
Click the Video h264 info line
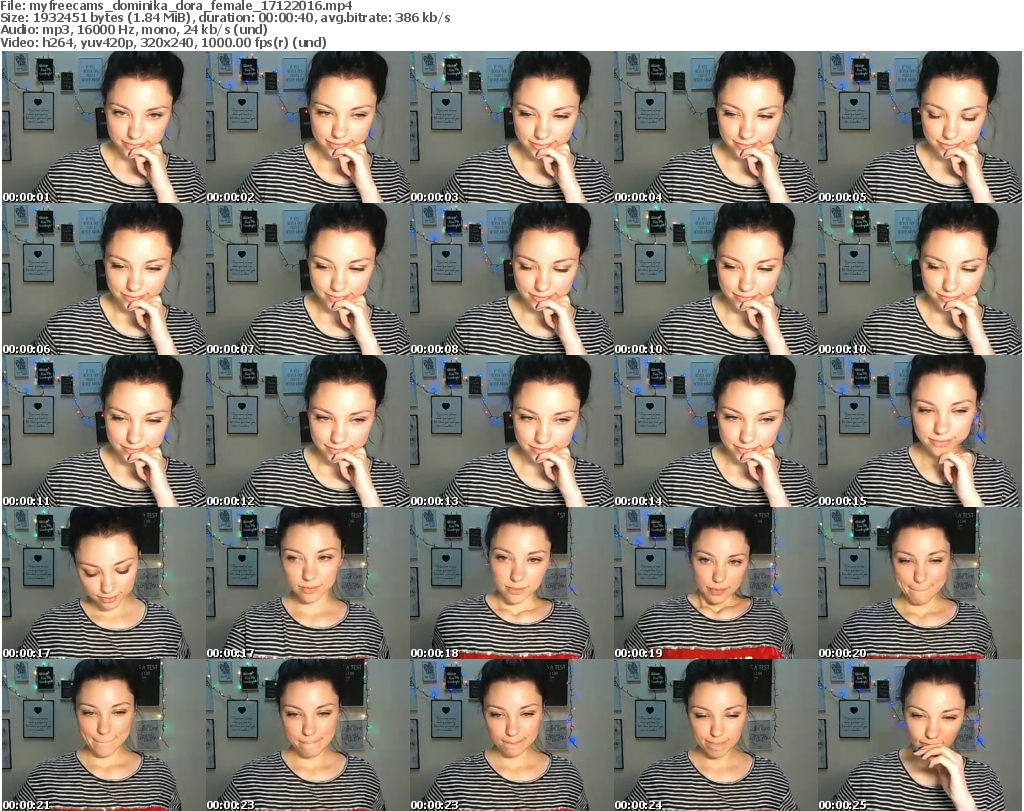(164, 42)
